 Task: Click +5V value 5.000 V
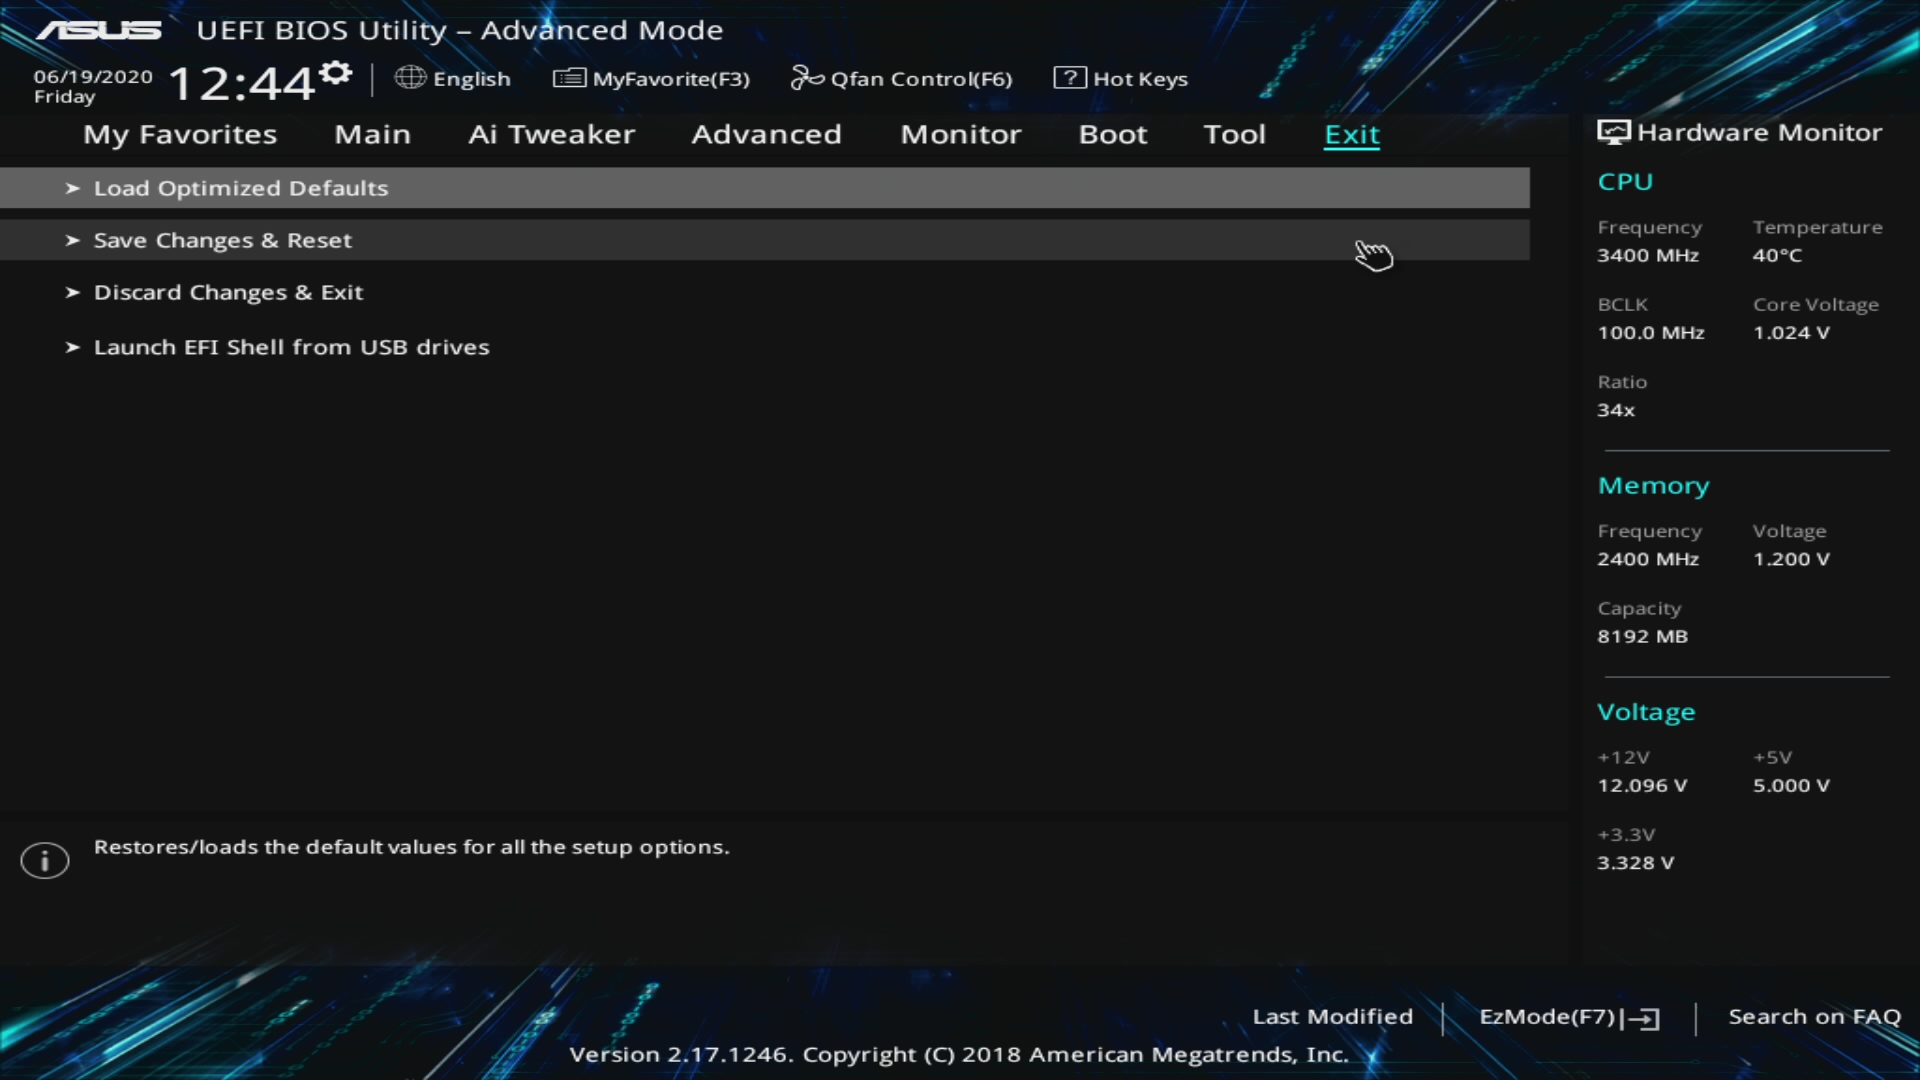(1791, 785)
